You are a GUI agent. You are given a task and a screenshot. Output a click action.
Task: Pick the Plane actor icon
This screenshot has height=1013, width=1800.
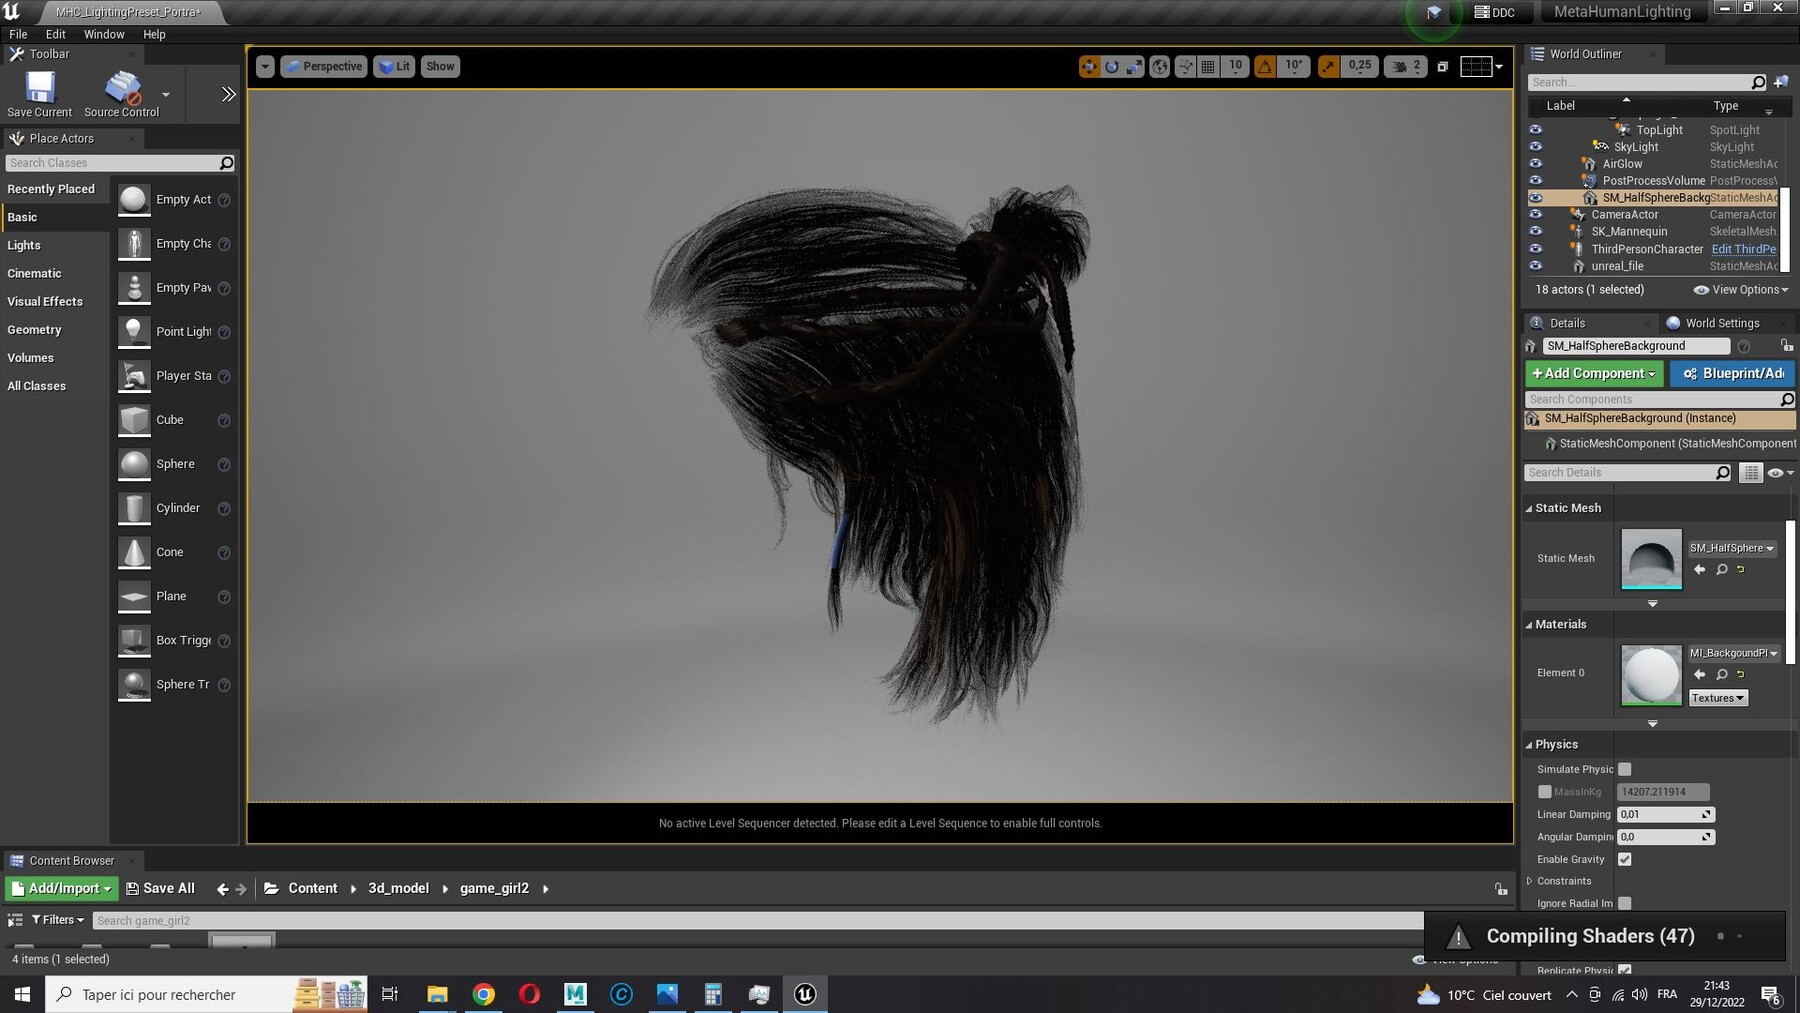pyautogui.click(x=134, y=596)
